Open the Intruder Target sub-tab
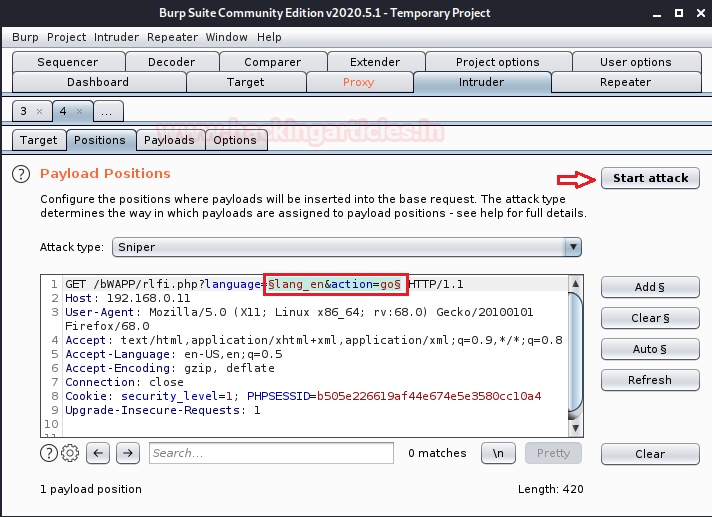The image size is (712, 517). pos(39,140)
